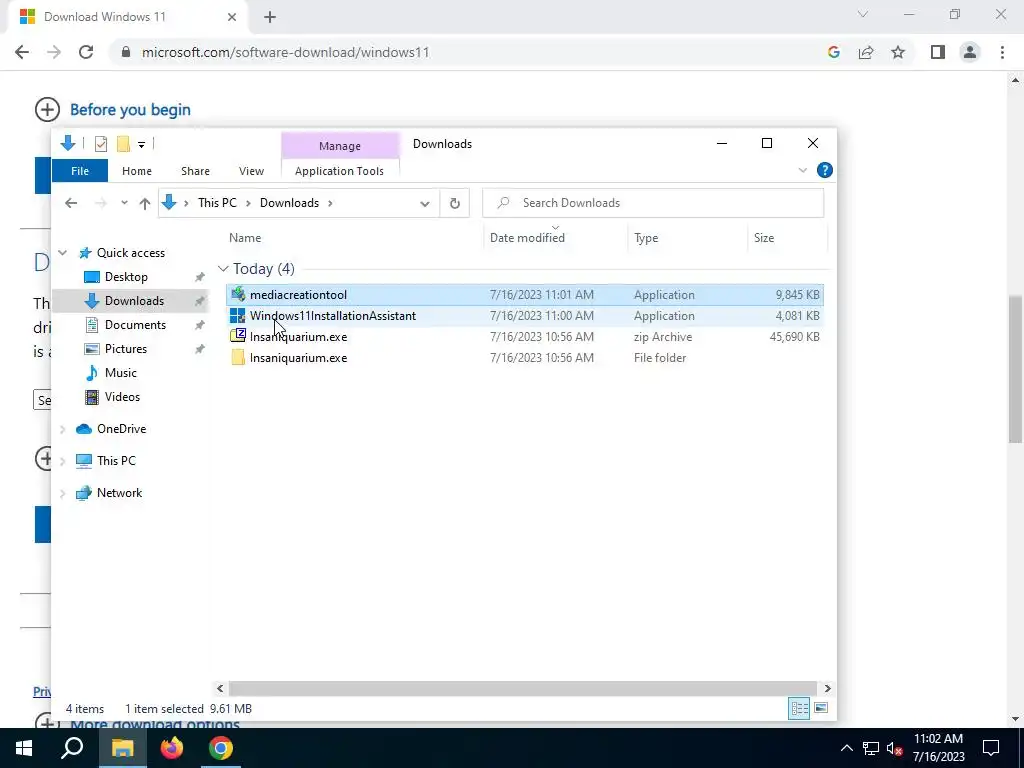The image size is (1024, 768).
Task: Open Downloads in the navigation pane
Action: [x=134, y=301]
